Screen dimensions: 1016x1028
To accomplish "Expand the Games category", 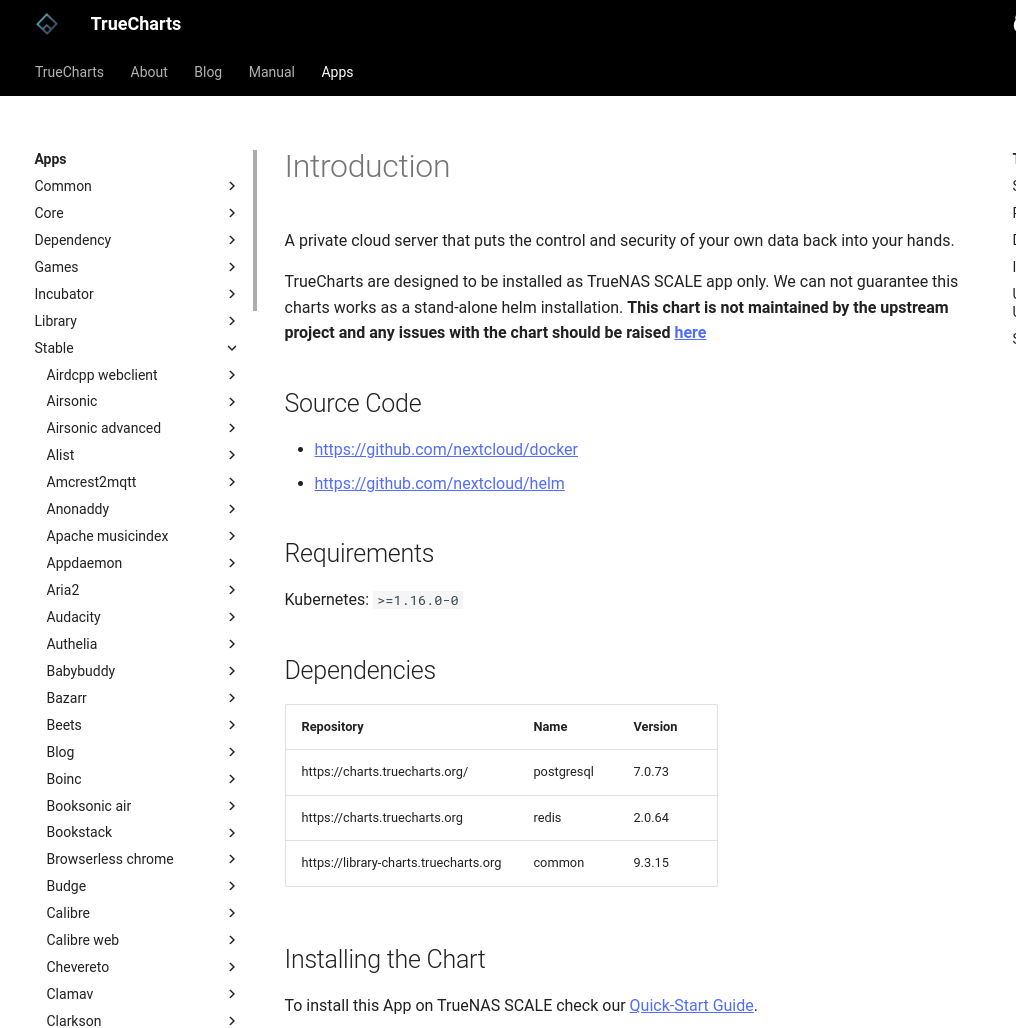I will (231, 267).
